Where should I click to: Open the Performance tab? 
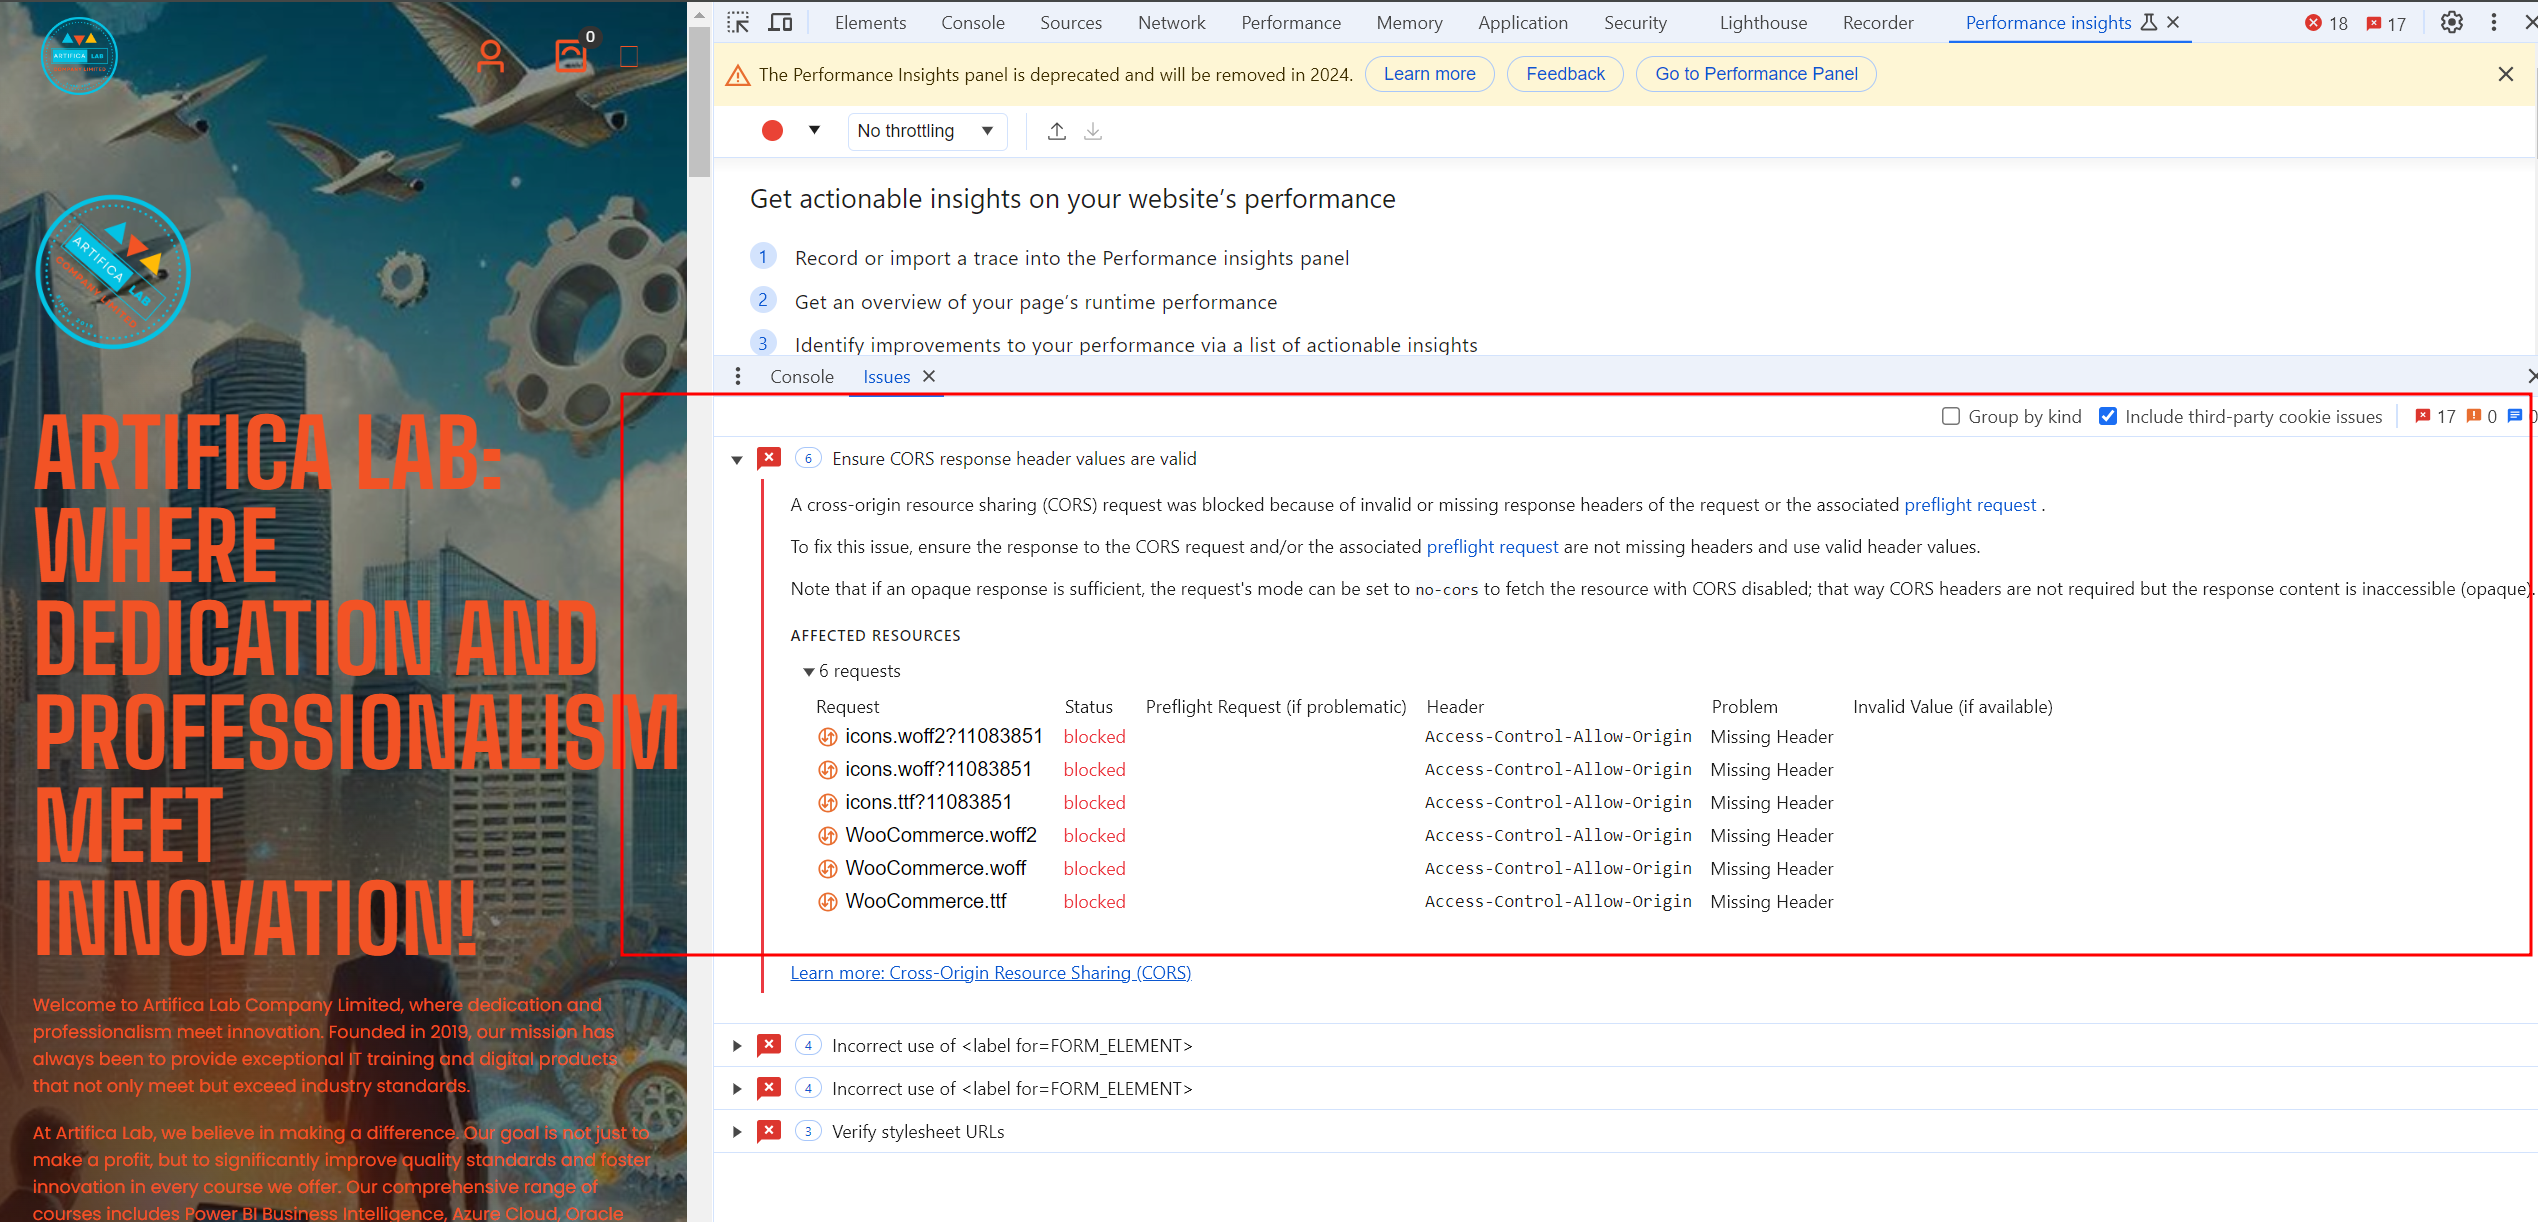(1290, 22)
